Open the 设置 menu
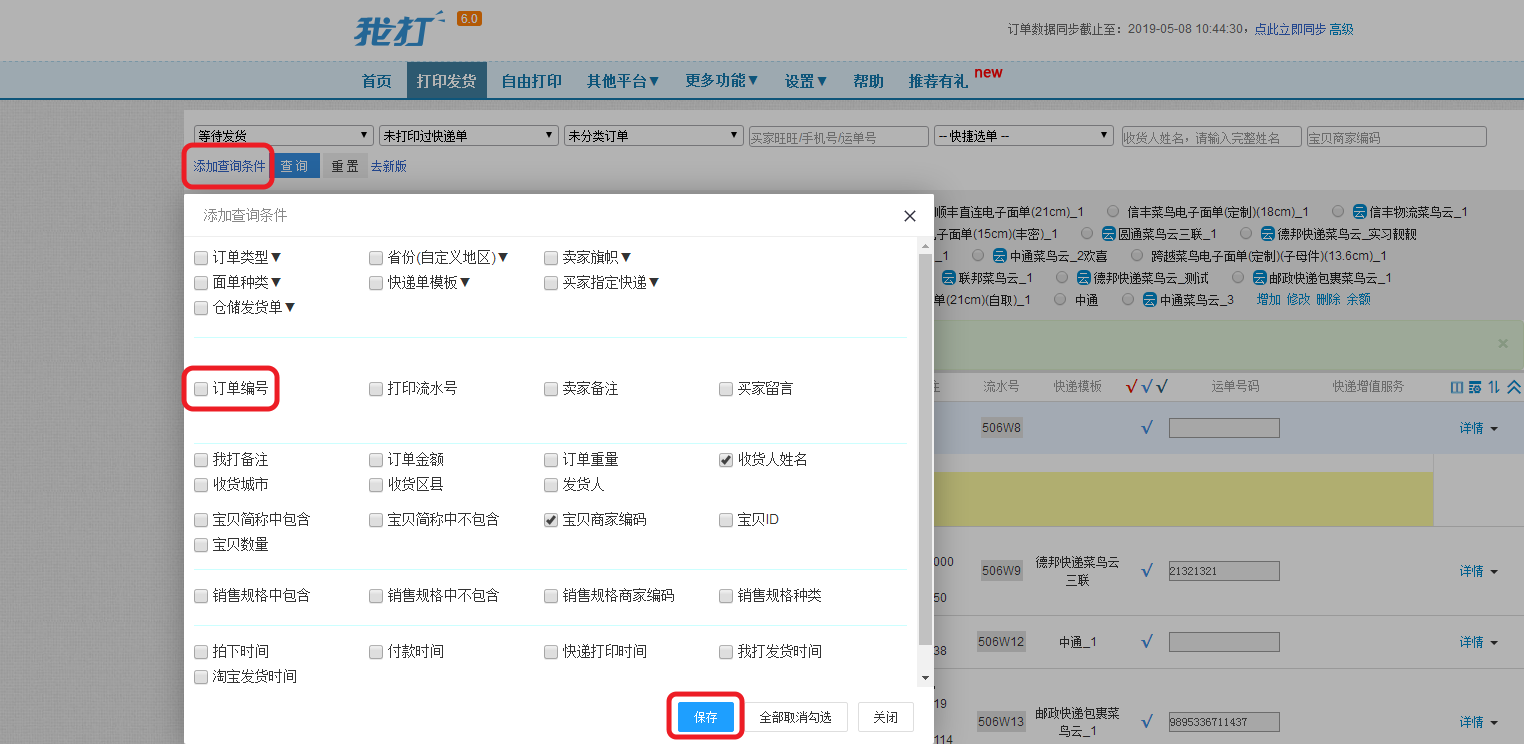 coord(806,81)
